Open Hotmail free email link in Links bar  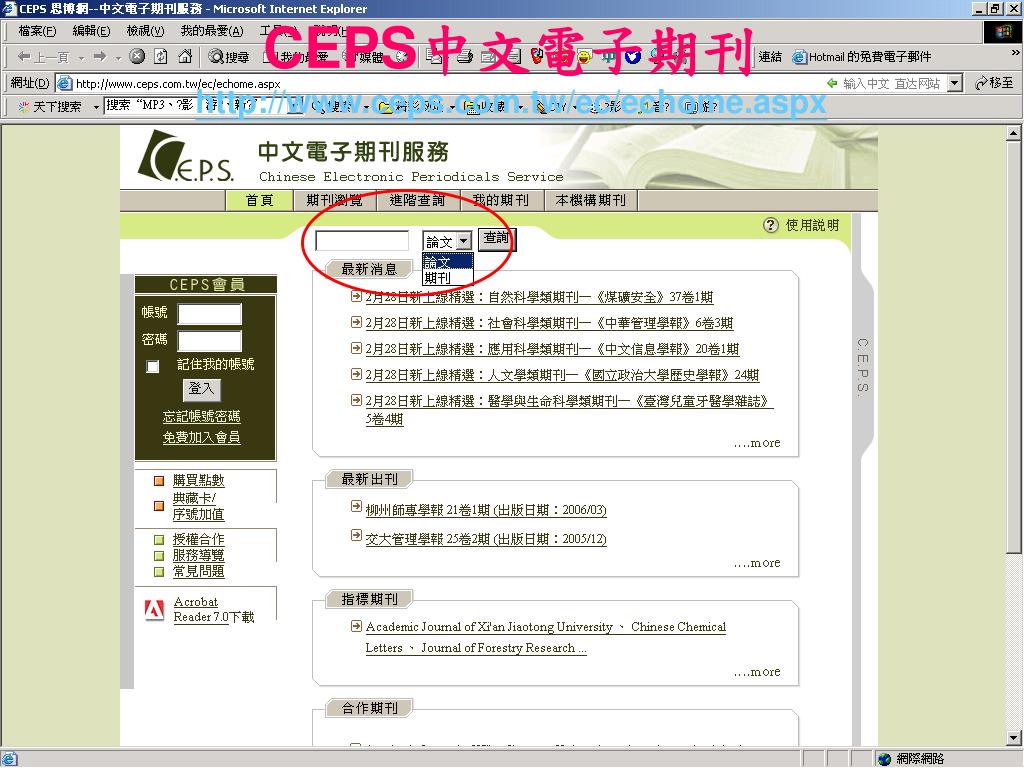tap(861, 57)
